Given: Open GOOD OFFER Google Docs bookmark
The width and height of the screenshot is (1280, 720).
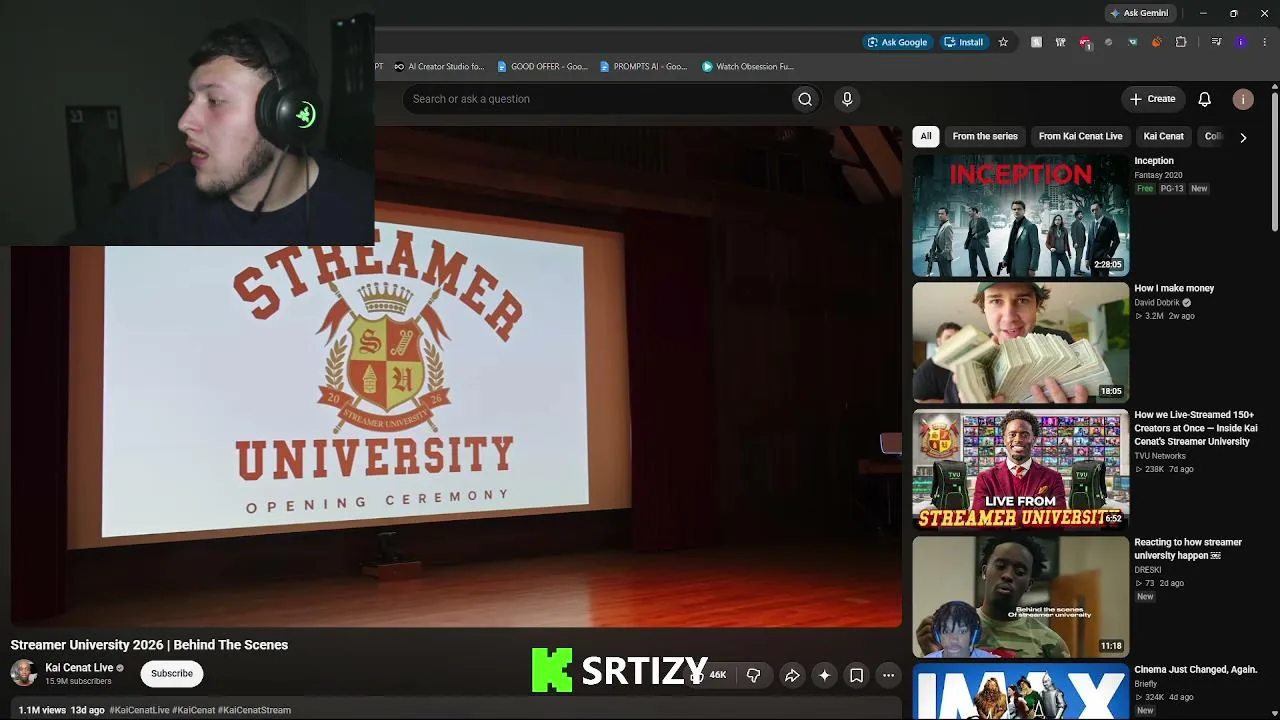Looking at the screenshot, I should [x=543, y=67].
